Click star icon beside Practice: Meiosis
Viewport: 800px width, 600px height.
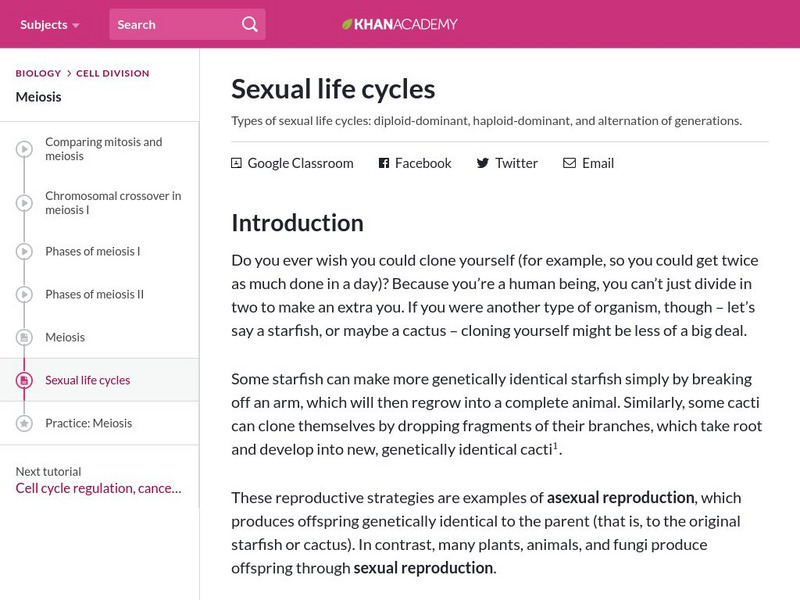pyautogui.click(x=24, y=423)
